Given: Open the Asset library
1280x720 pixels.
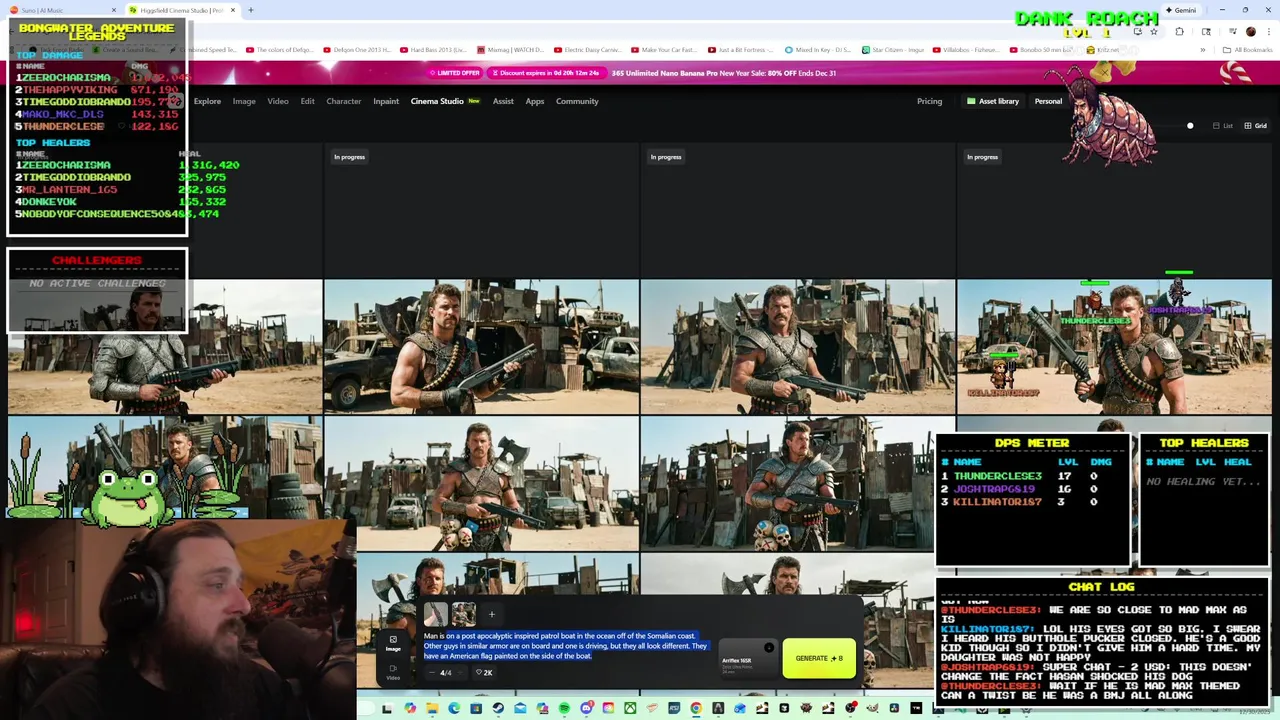Looking at the screenshot, I should click(992, 101).
